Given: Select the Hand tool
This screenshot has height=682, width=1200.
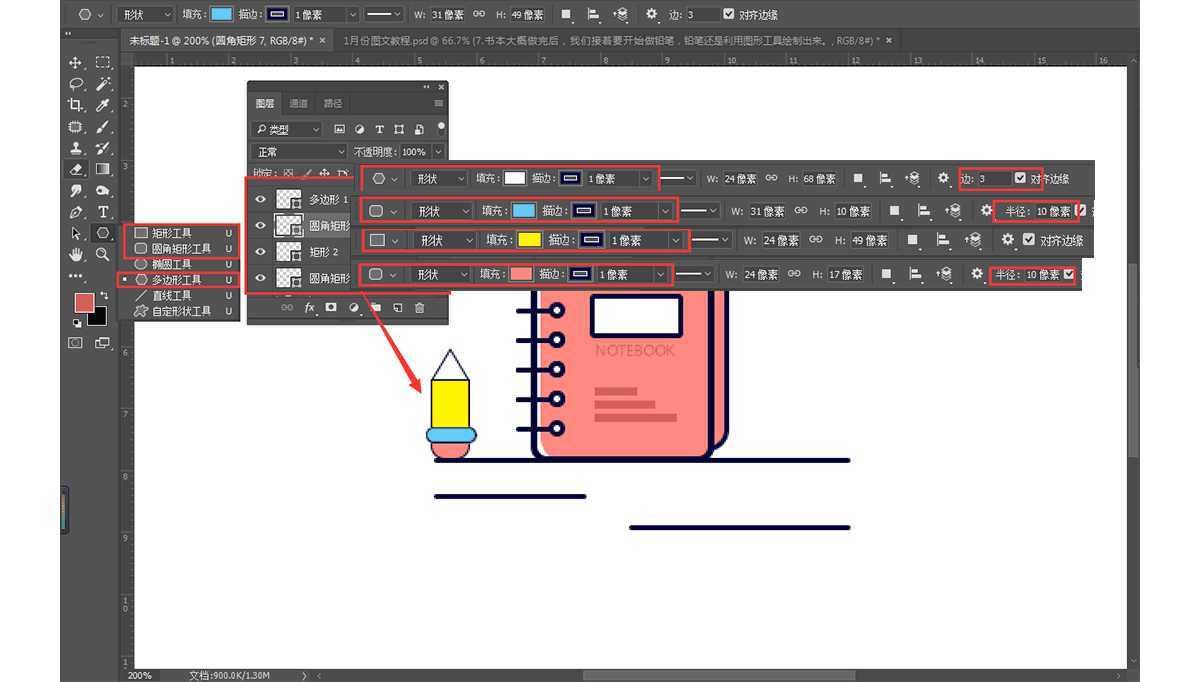Looking at the screenshot, I should (x=76, y=255).
